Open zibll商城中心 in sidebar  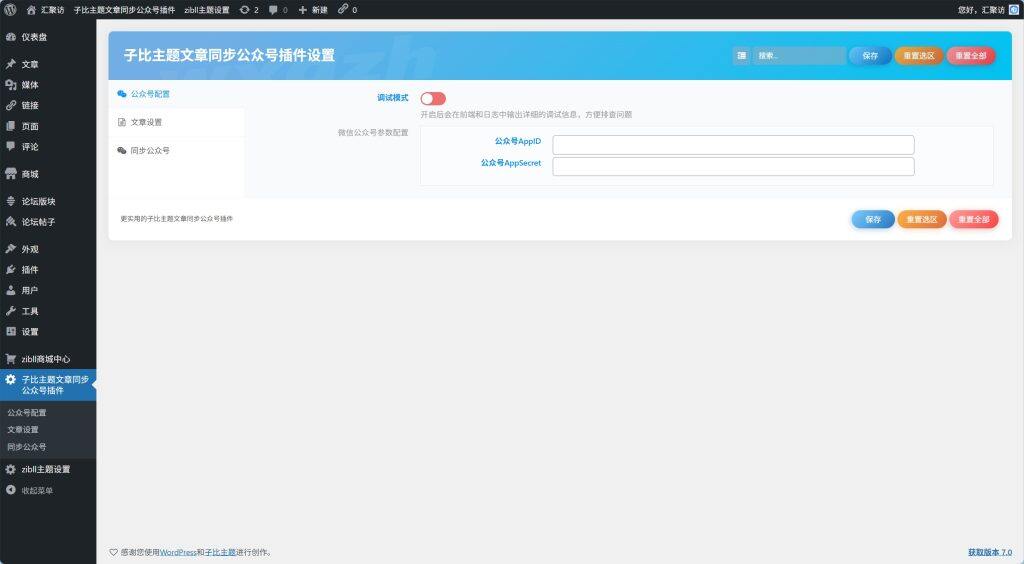click(48, 359)
